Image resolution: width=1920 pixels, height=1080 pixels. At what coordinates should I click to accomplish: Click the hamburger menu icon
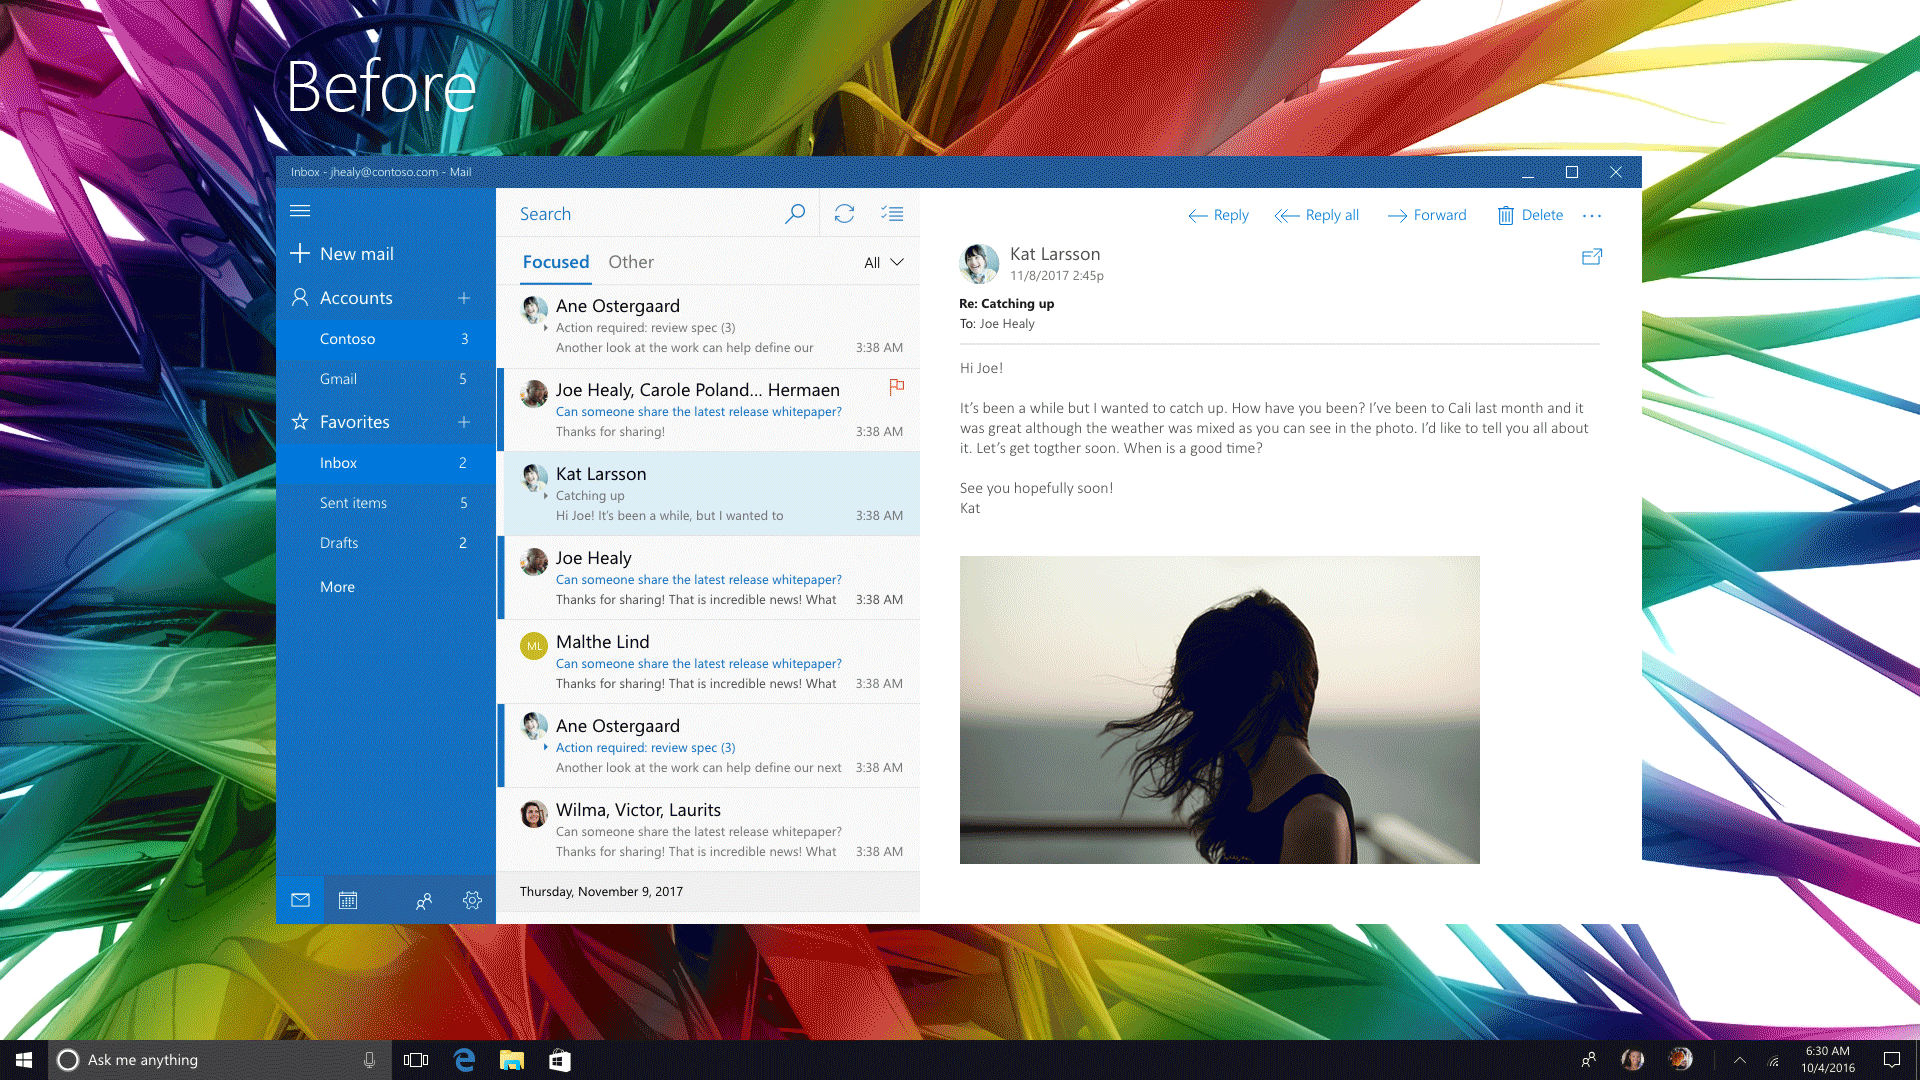click(300, 211)
